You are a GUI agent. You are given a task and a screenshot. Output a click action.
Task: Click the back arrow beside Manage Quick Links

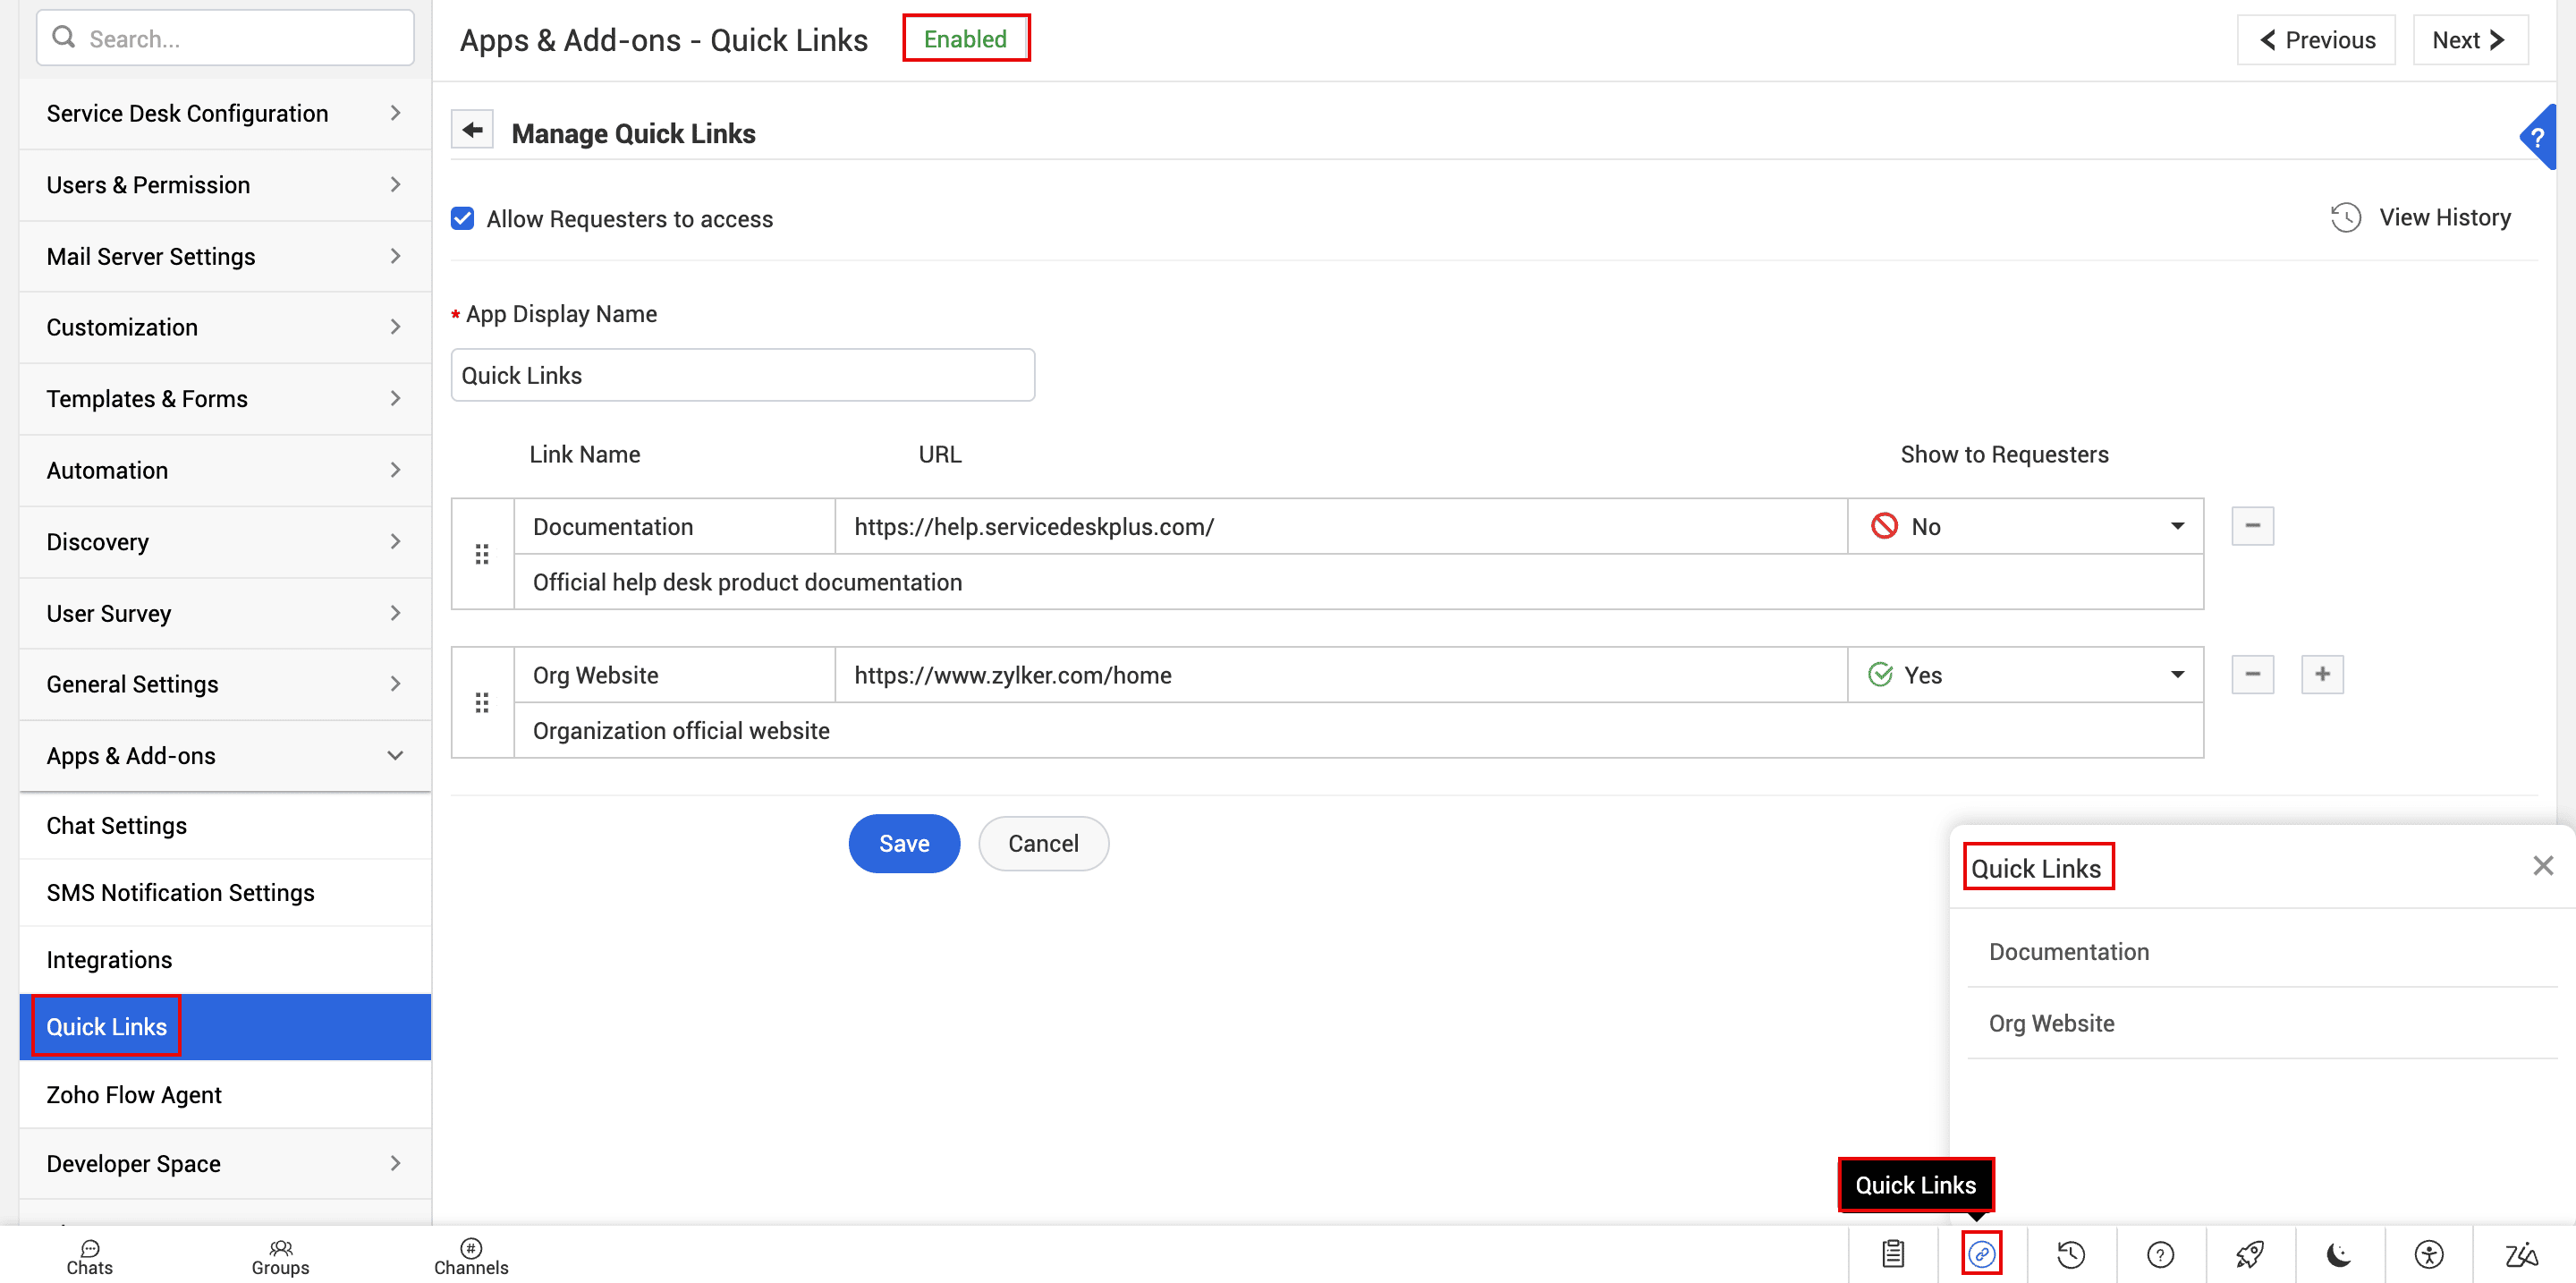click(472, 130)
